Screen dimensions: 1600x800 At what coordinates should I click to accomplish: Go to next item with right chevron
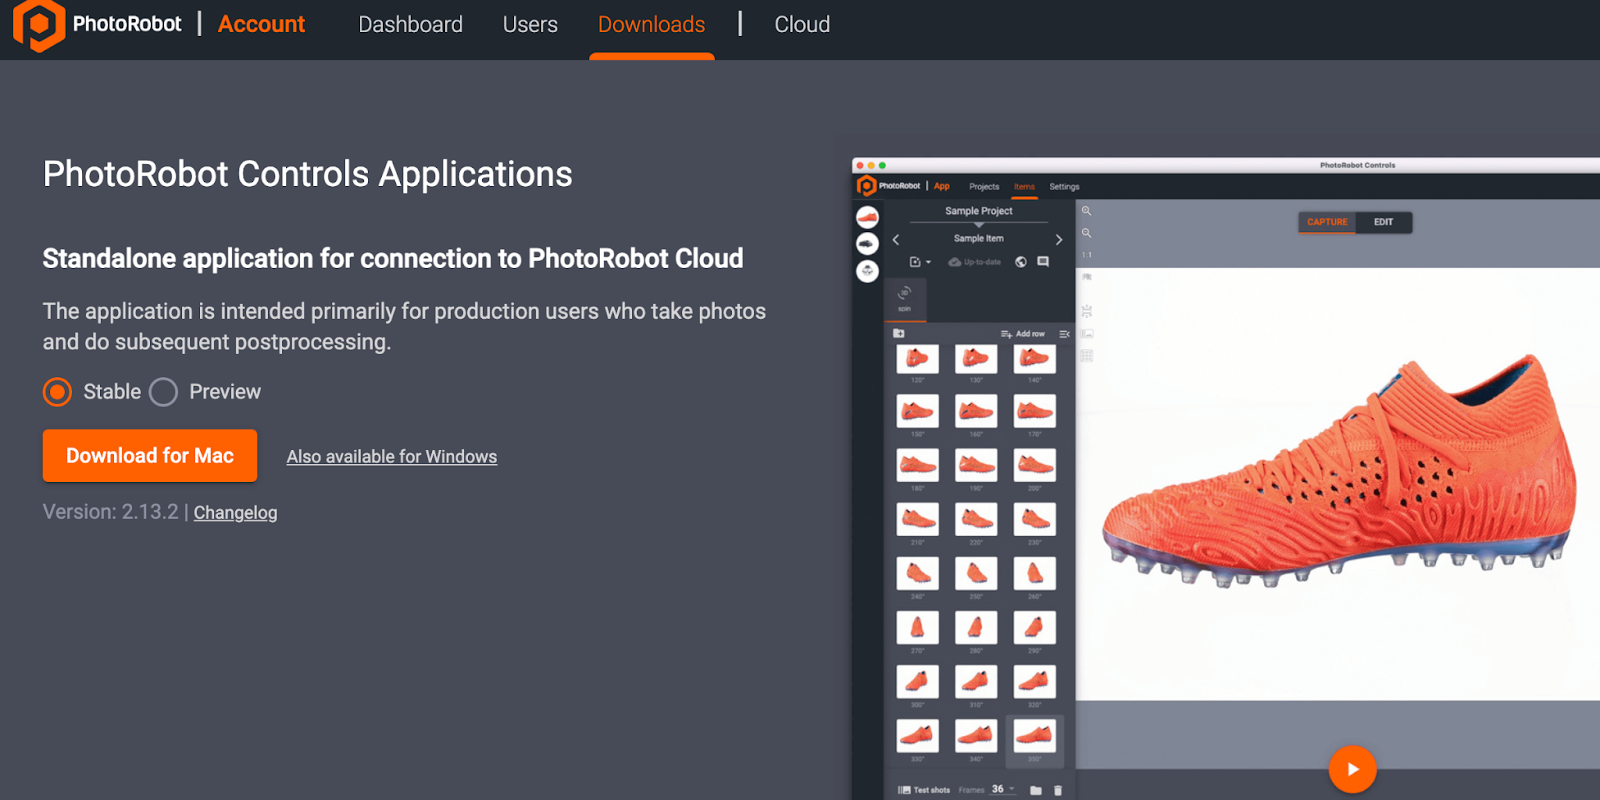[1059, 240]
